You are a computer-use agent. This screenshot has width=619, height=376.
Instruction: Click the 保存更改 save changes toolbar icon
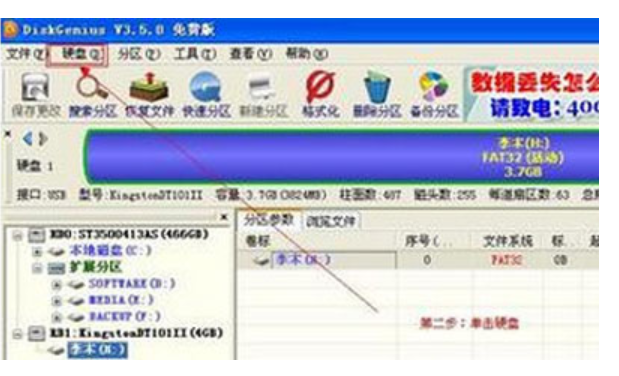coord(36,88)
